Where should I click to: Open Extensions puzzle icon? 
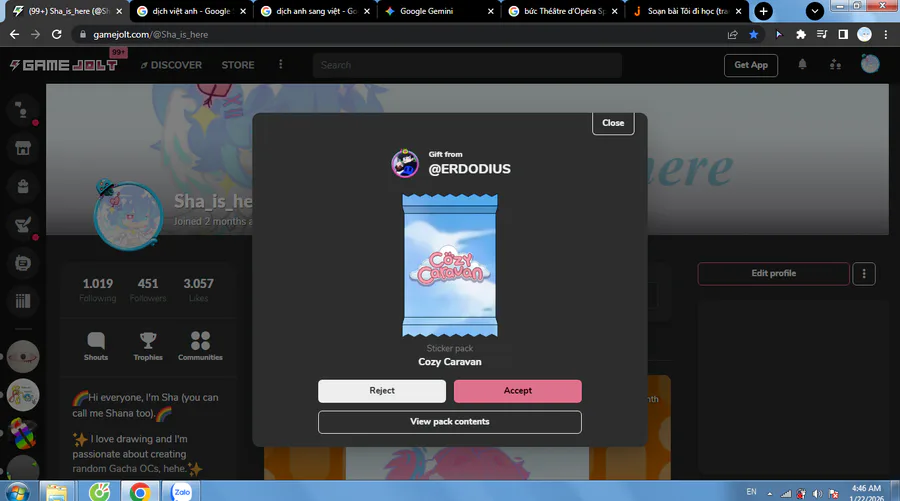801,34
